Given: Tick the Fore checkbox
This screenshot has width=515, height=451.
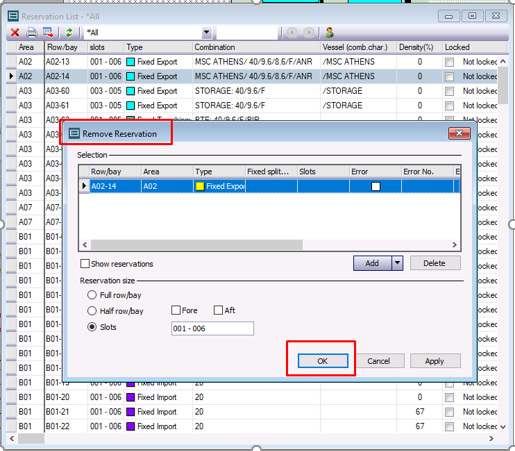Looking at the screenshot, I should (176, 310).
